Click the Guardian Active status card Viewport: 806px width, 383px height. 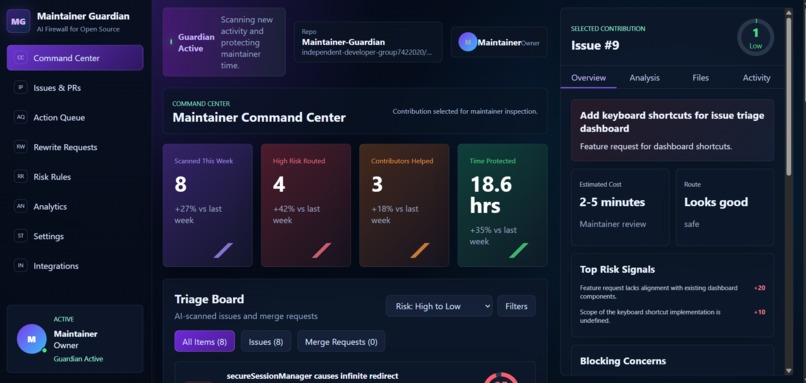coord(224,42)
